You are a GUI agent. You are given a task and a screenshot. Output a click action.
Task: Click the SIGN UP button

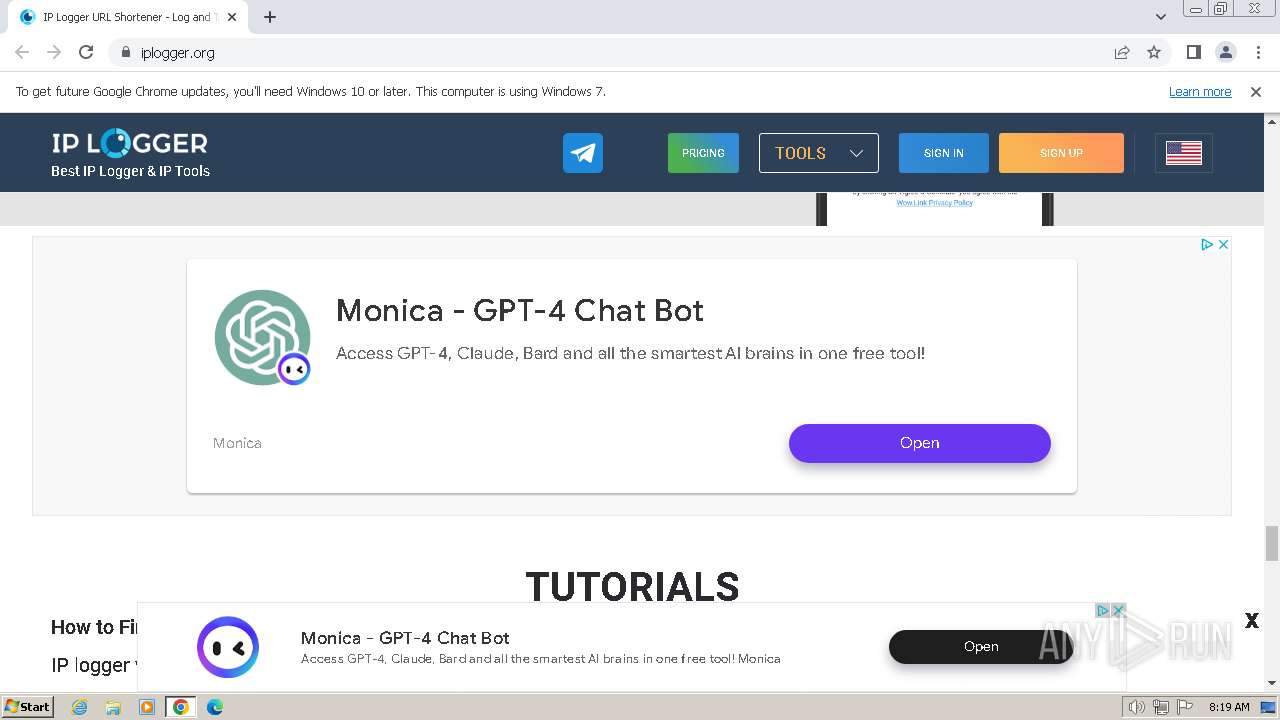[1061, 153]
